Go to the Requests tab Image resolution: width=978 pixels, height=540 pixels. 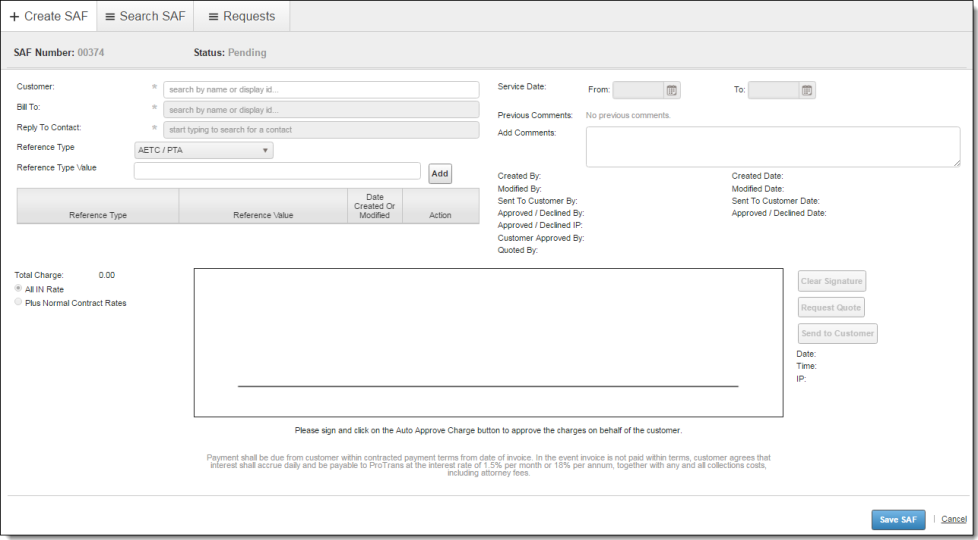[x=241, y=16]
